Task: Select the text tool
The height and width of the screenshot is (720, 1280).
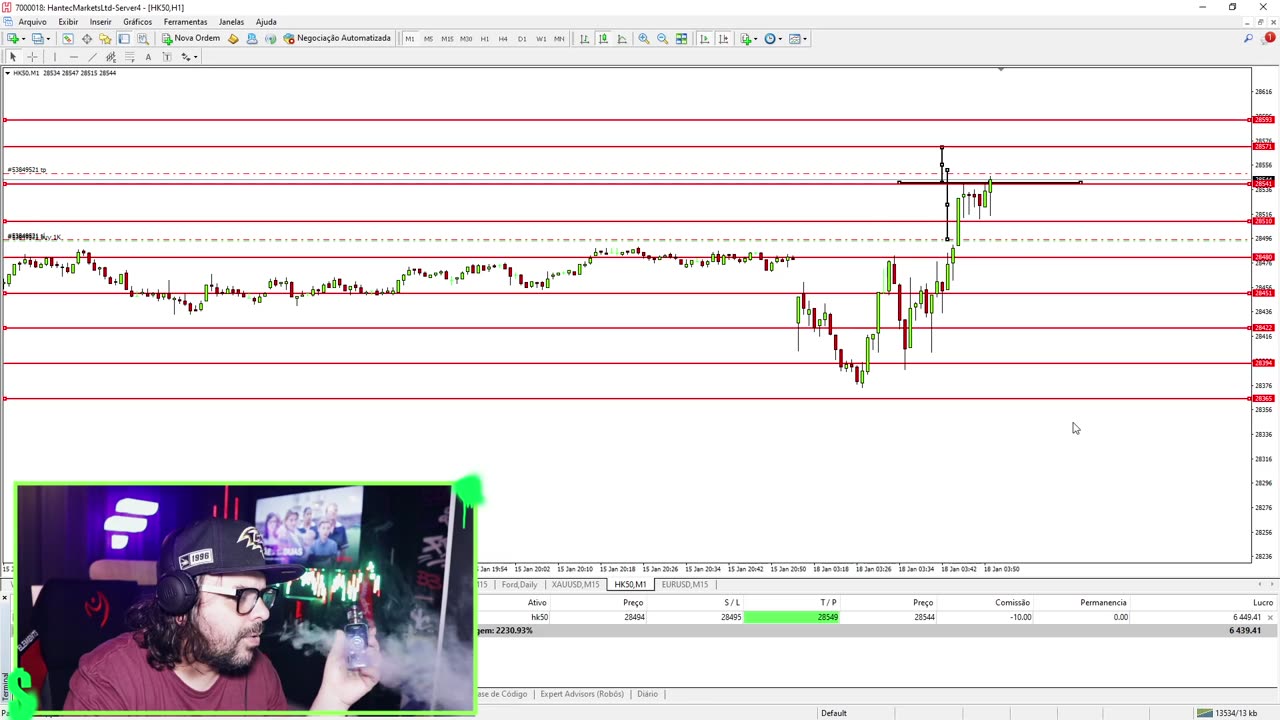Action: tap(148, 57)
